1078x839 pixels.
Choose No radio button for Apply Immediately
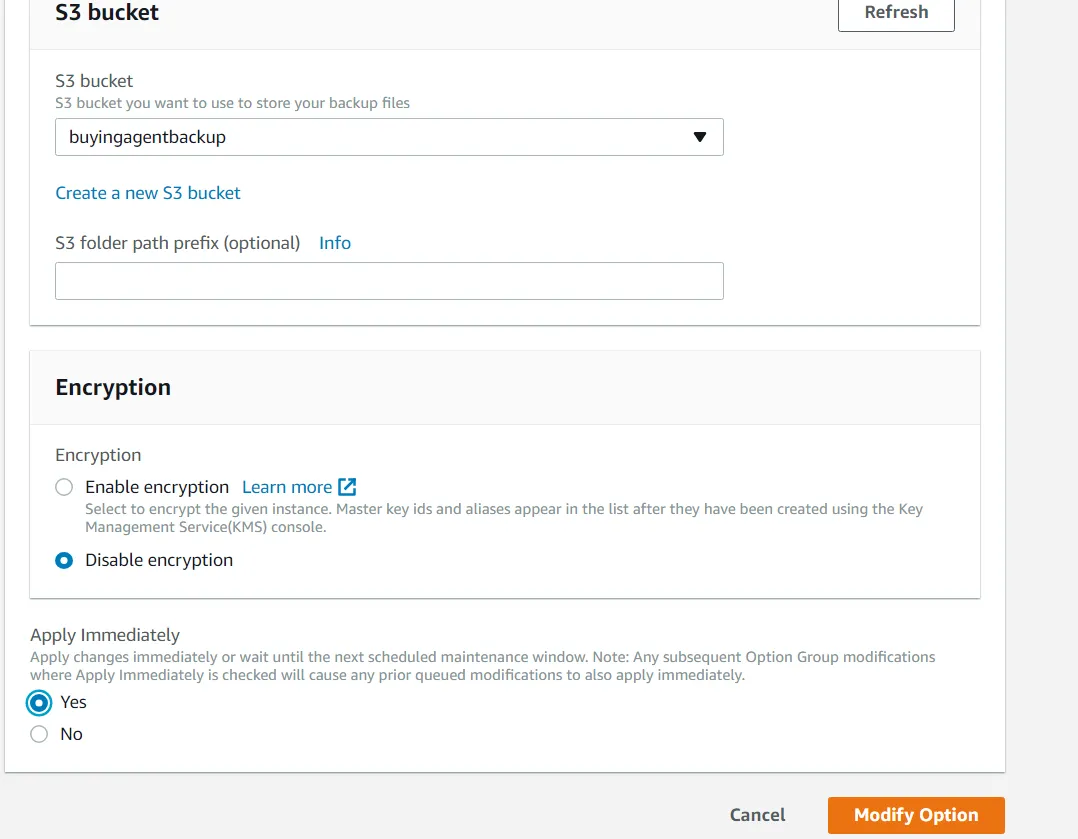point(39,734)
